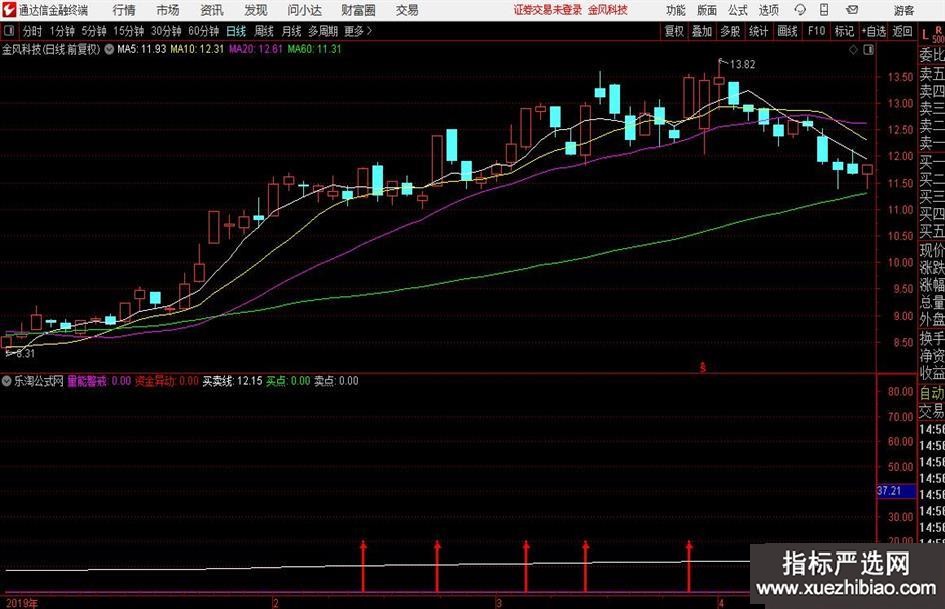The image size is (945, 609).
Task: Open the 财富圈 menu
Action: 358,10
